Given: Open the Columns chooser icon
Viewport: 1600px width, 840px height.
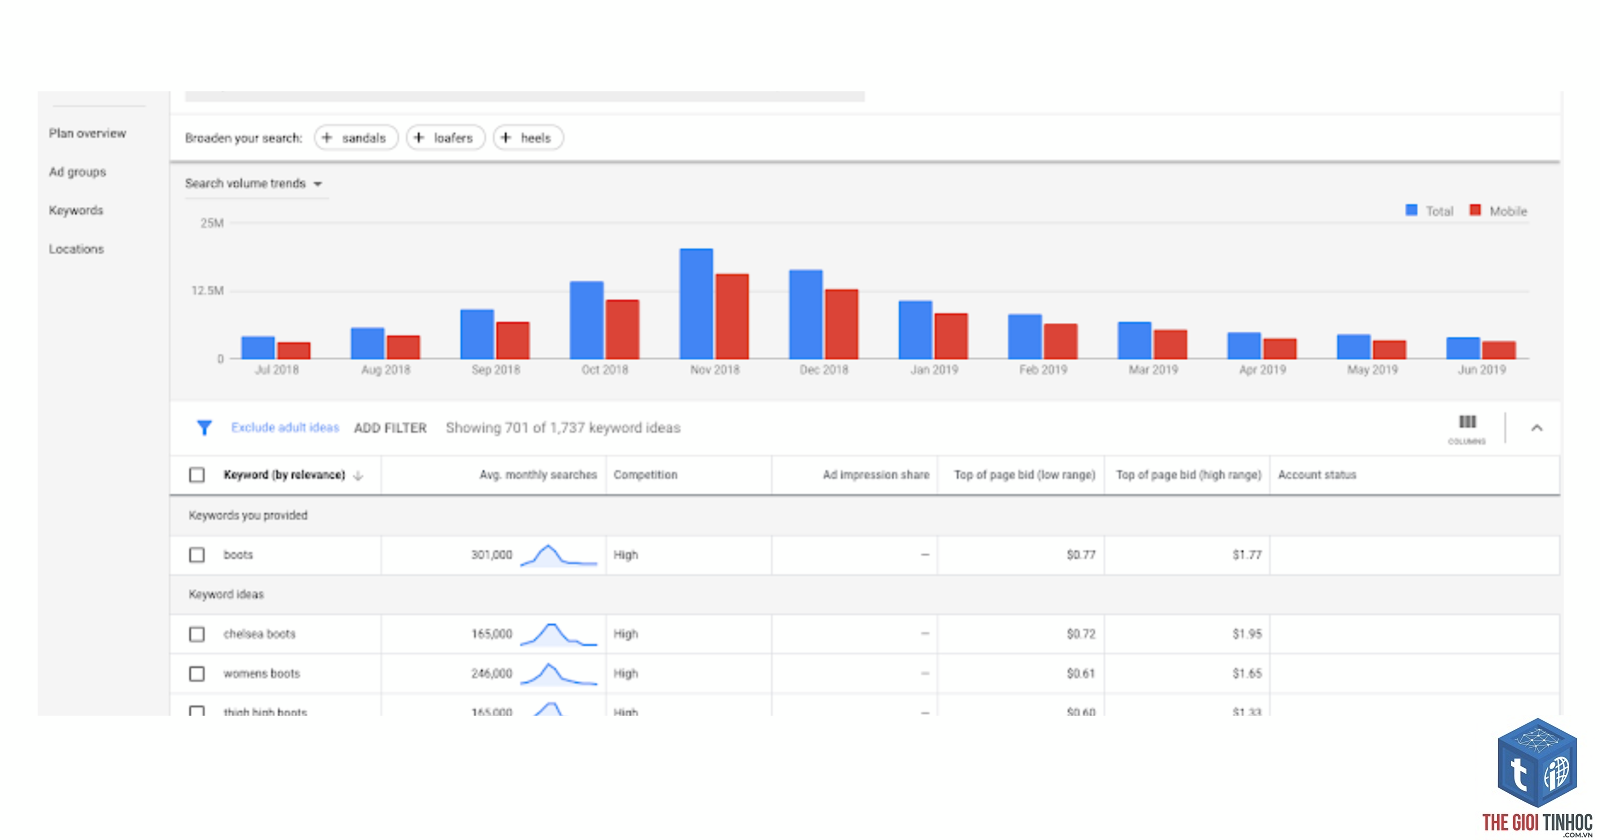Looking at the screenshot, I should [1467, 428].
